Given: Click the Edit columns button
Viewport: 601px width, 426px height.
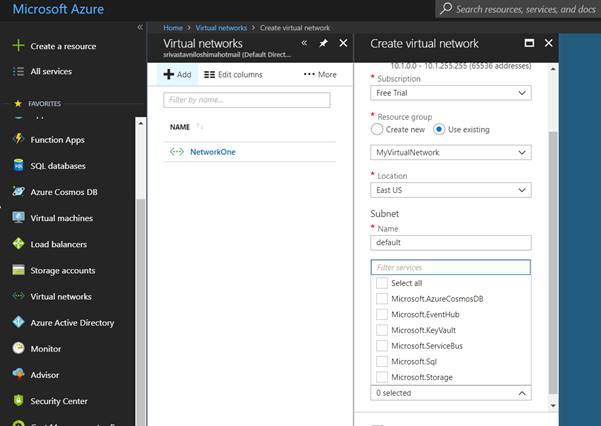Looking at the screenshot, I should click(233, 74).
